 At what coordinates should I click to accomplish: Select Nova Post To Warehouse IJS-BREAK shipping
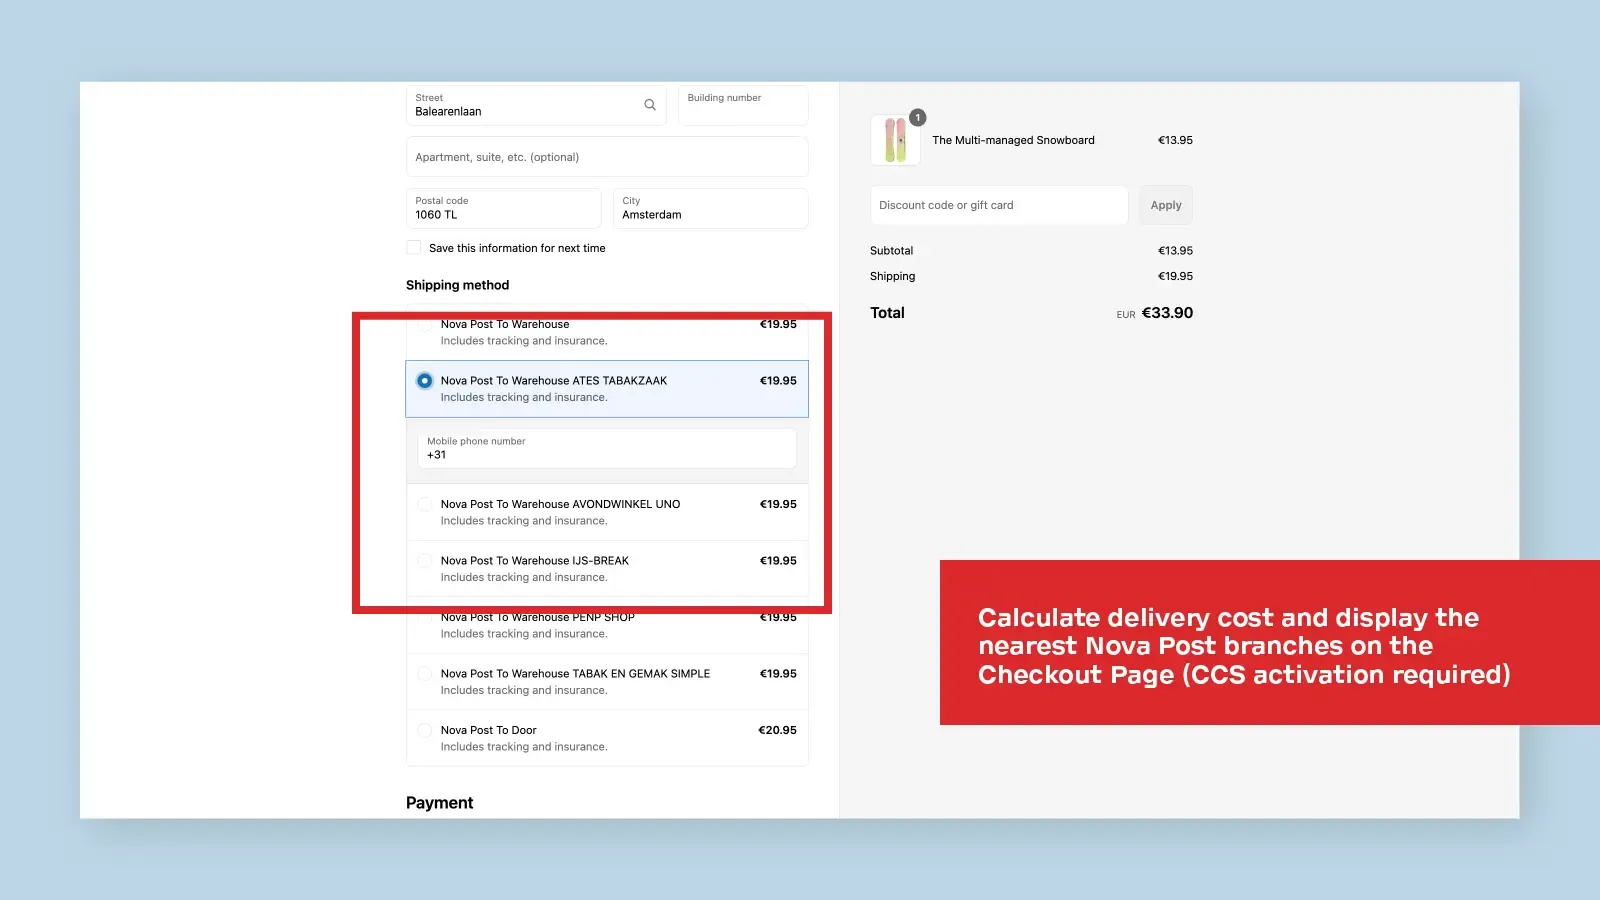tap(425, 561)
